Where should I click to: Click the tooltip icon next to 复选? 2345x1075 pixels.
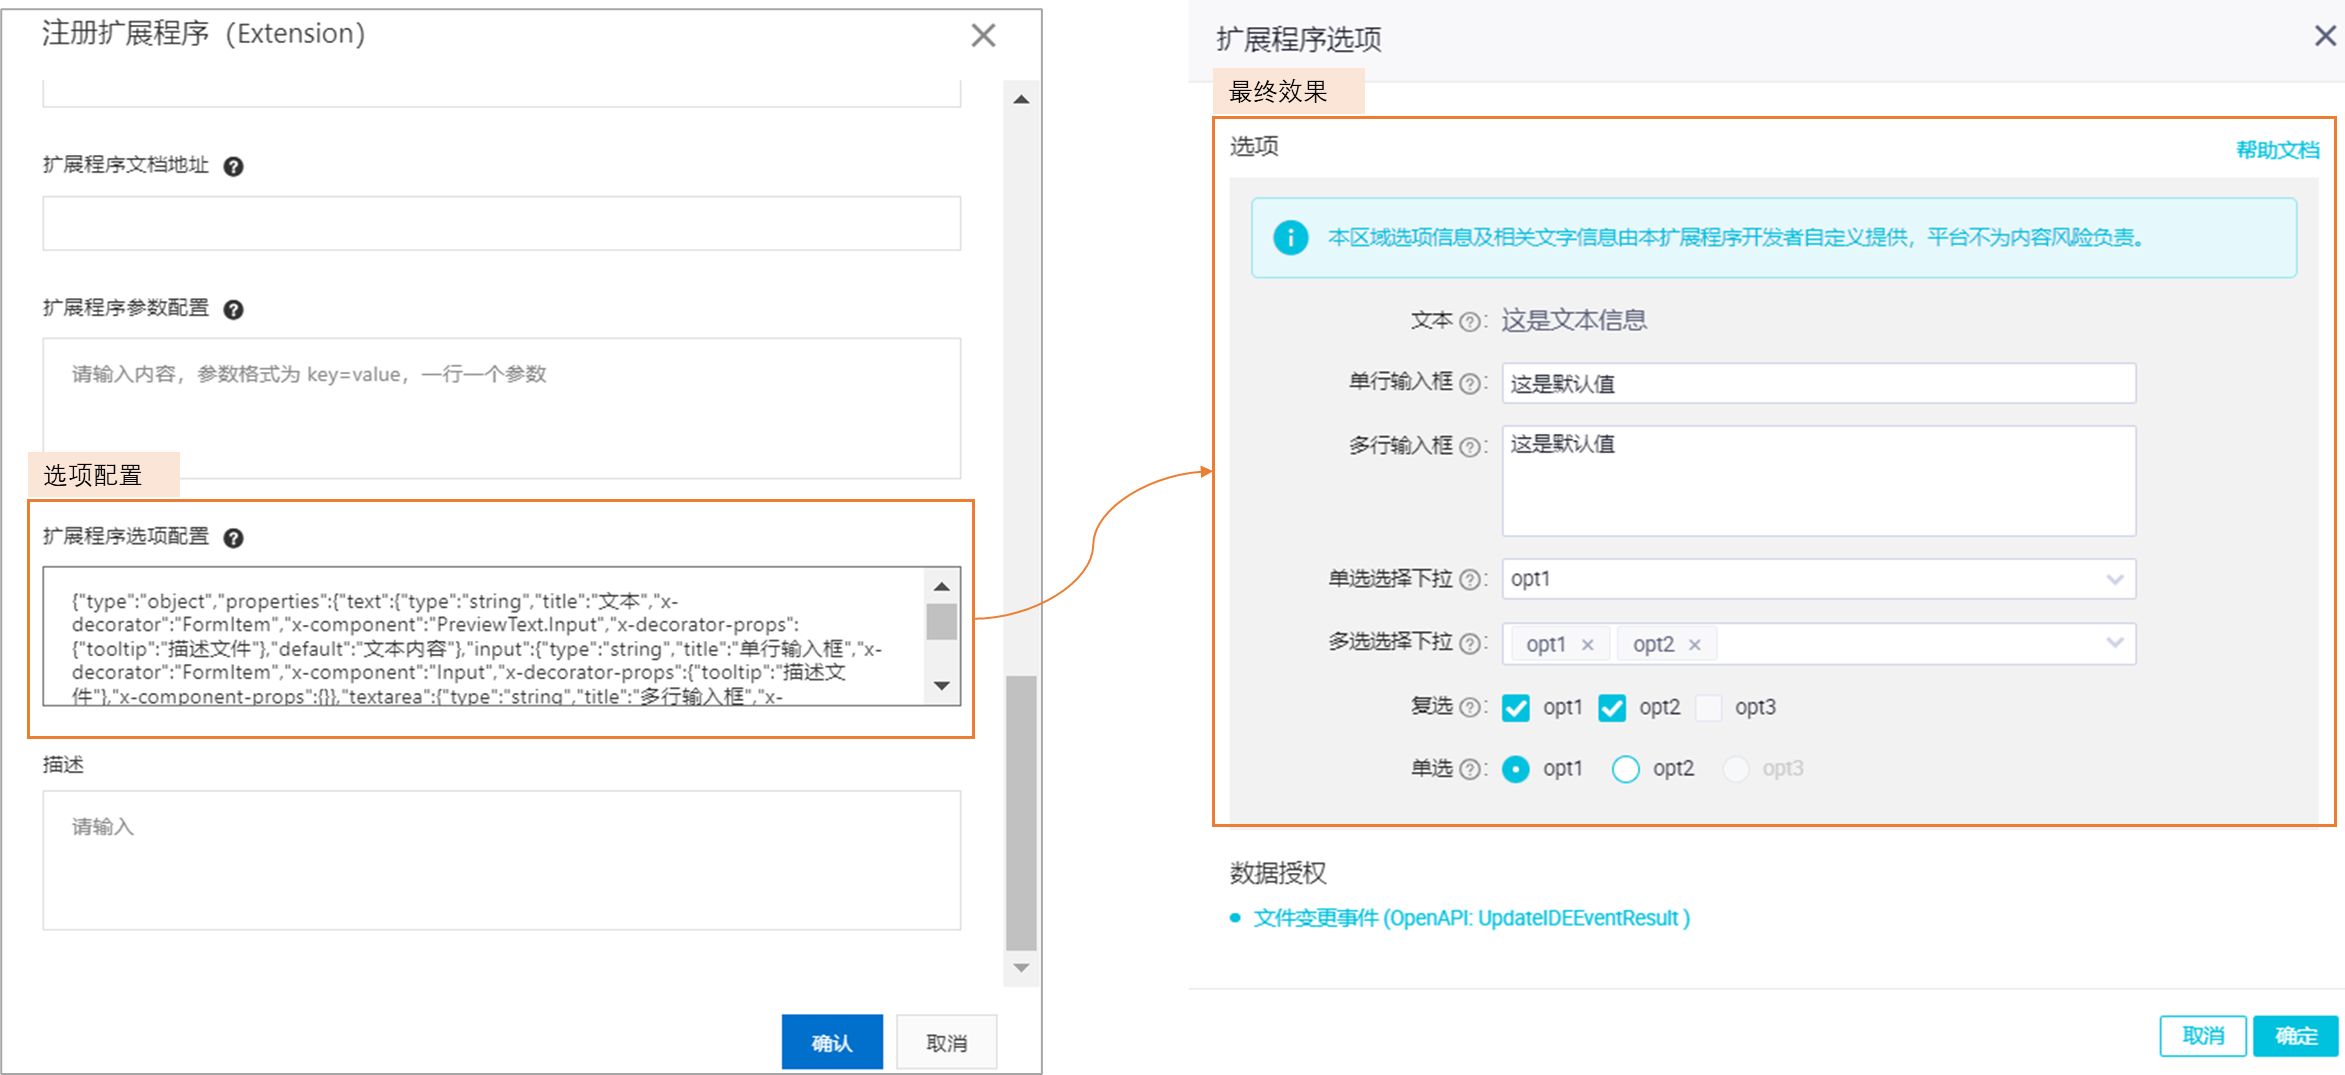coord(1470,708)
